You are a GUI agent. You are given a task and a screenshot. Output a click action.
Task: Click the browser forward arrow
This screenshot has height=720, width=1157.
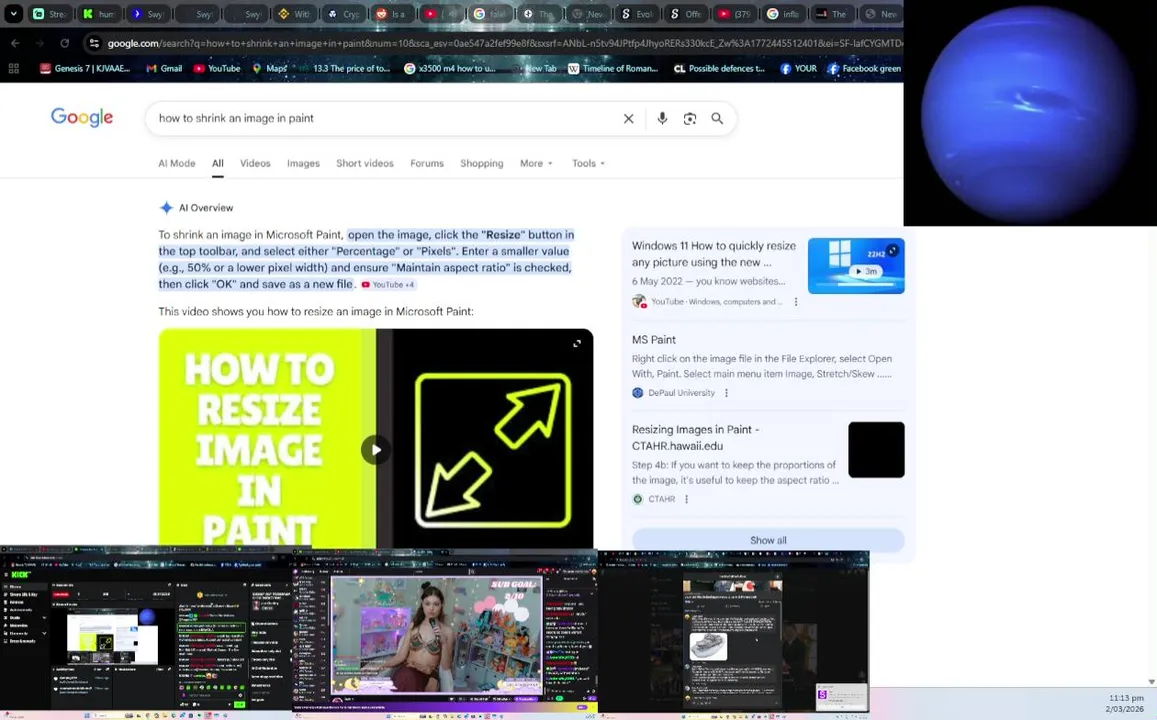tap(40, 44)
